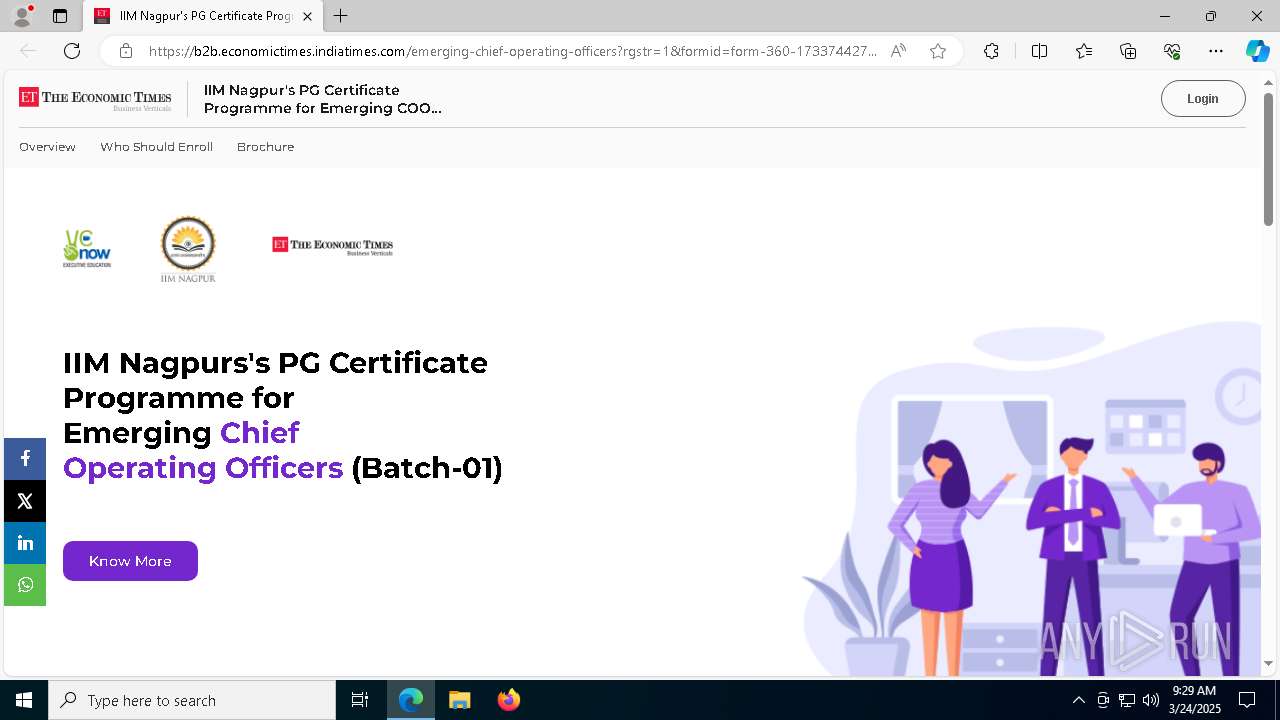This screenshot has width=1280, height=720.
Task: Go to Who Should Enroll section
Action: pos(156,147)
